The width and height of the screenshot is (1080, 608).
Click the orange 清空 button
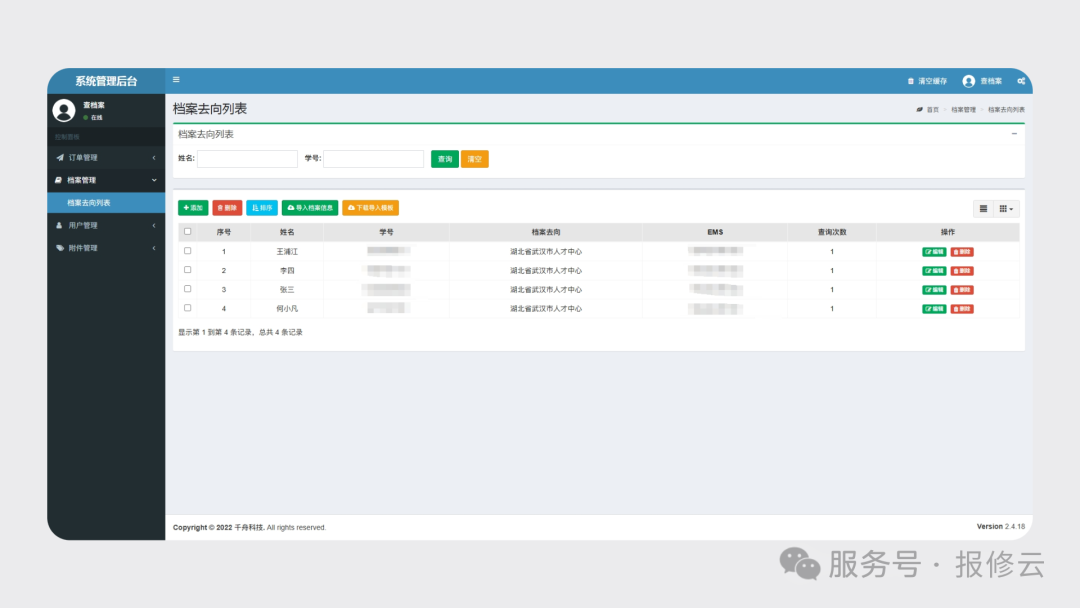pyautogui.click(x=475, y=159)
